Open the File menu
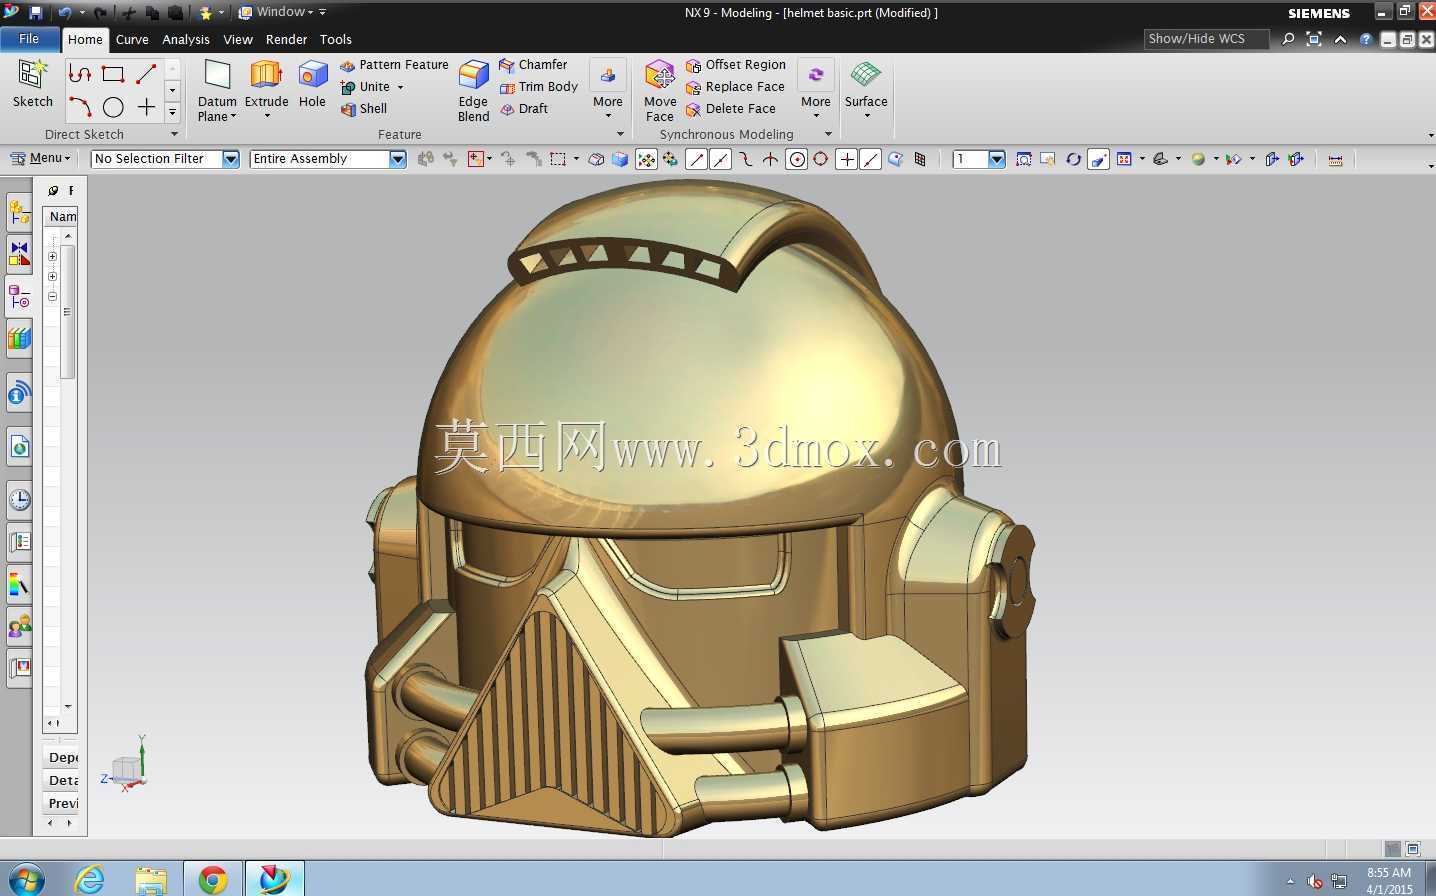The image size is (1436, 896). (29, 39)
